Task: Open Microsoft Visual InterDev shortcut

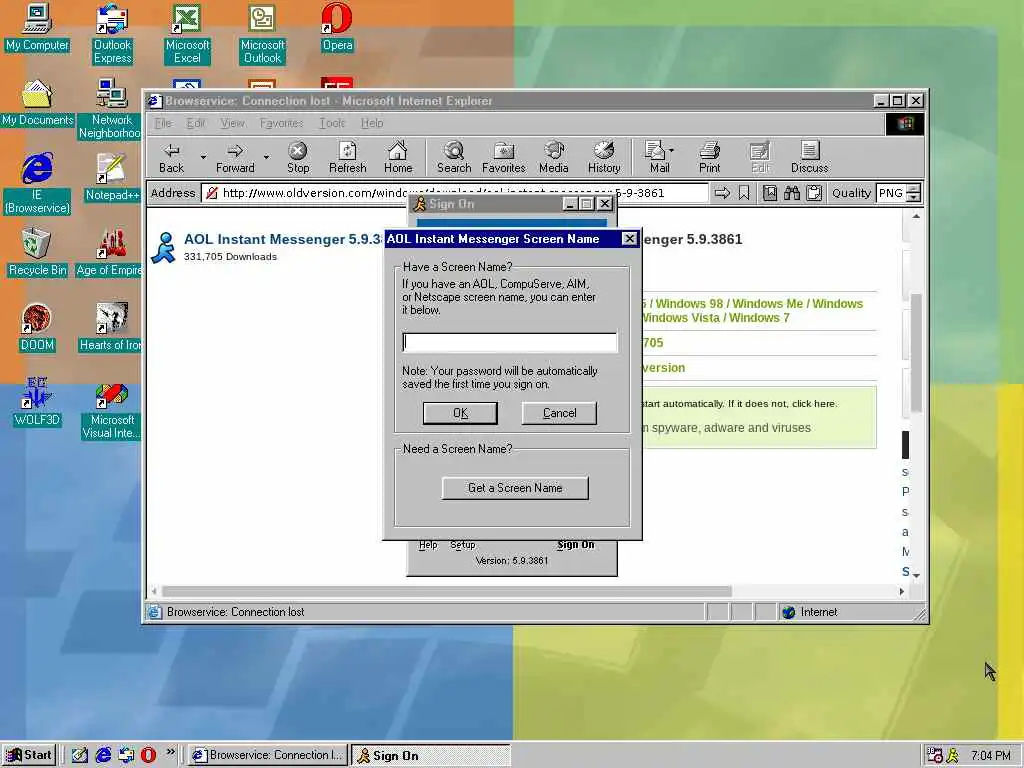Action: click(x=111, y=409)
